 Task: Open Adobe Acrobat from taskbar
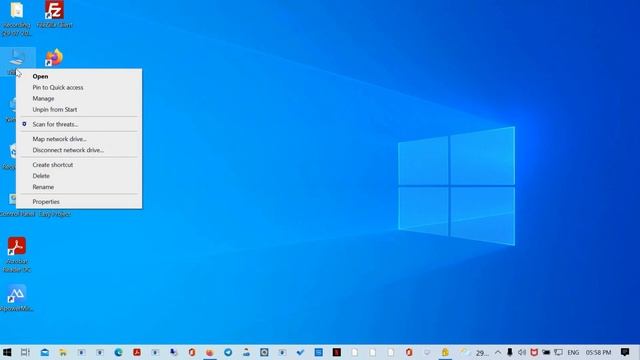click(x=137, y=352)
